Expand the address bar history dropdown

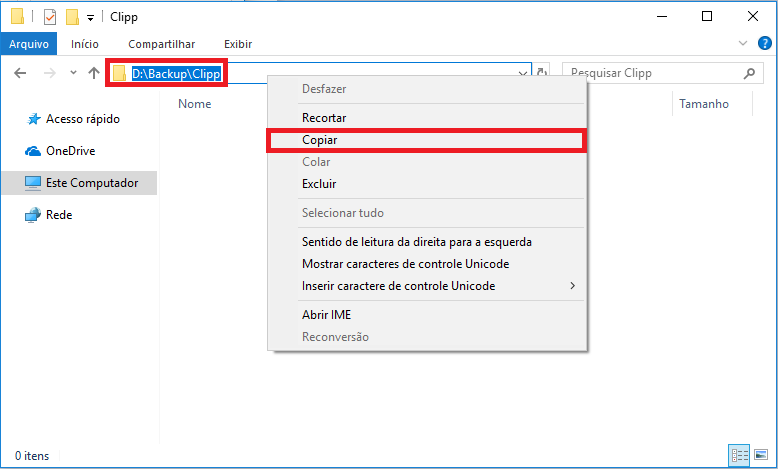(x=523, y=73)
